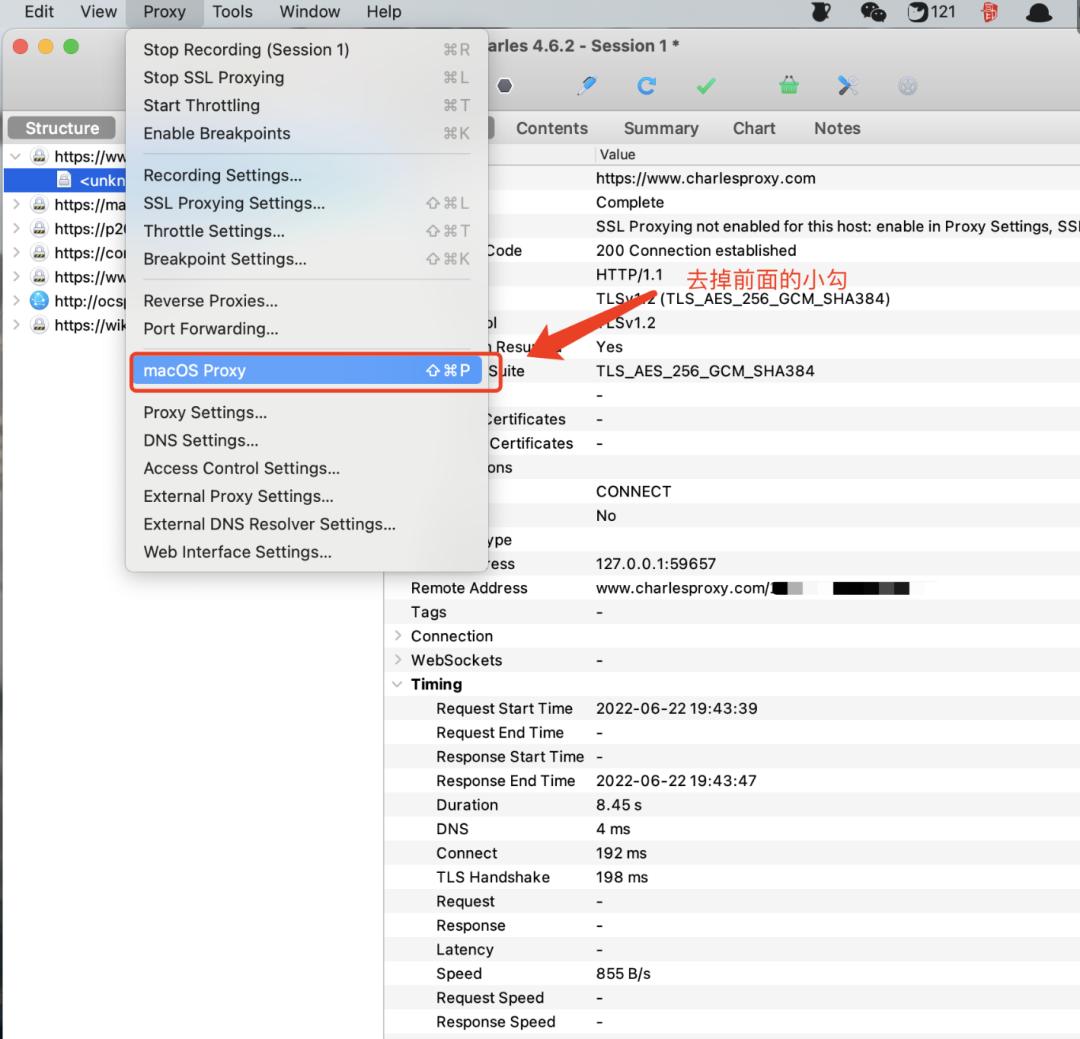Choose Enable Breakpoints
Screen dimensions: 1080x1039
(x=307, y=133)
